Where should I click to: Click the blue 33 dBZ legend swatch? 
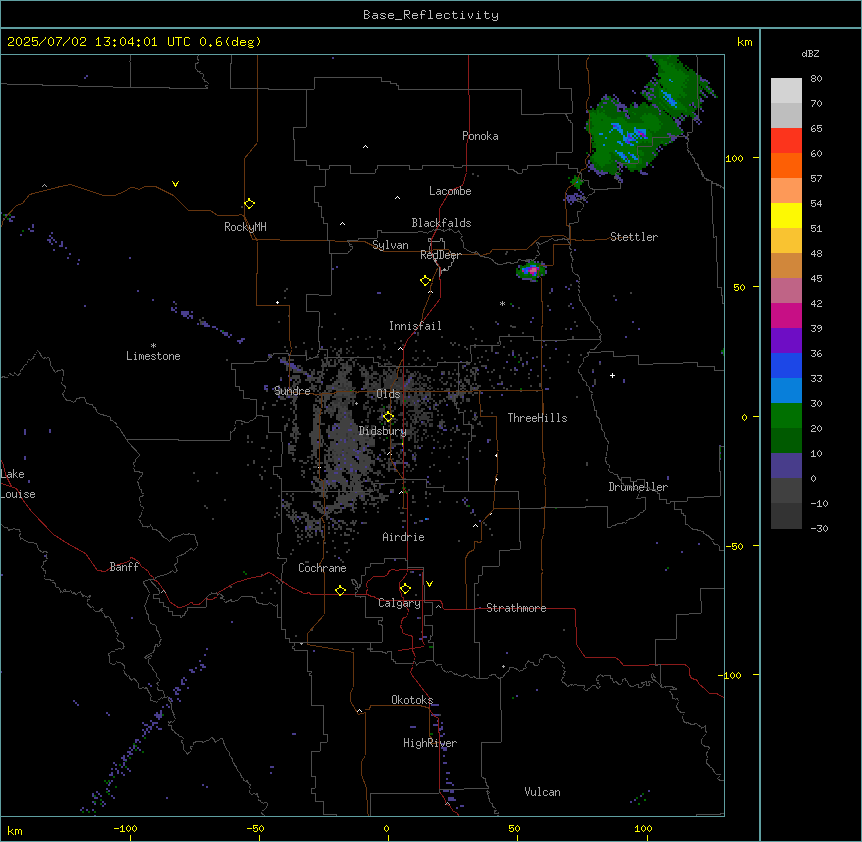click(x=786, y=365)
